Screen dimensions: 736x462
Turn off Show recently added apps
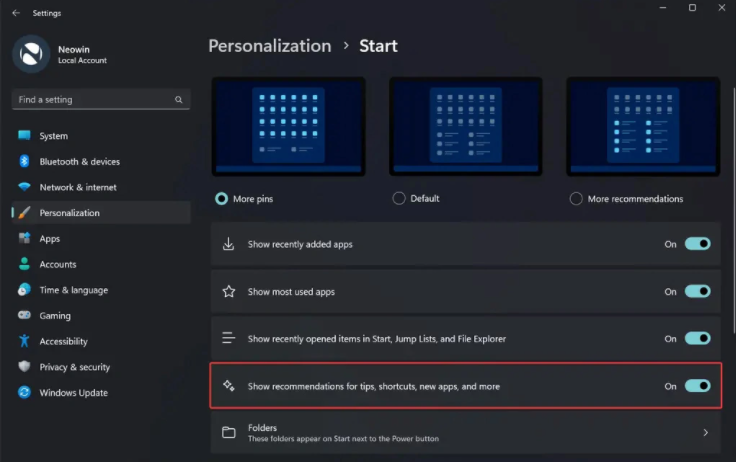click(697, 244)
